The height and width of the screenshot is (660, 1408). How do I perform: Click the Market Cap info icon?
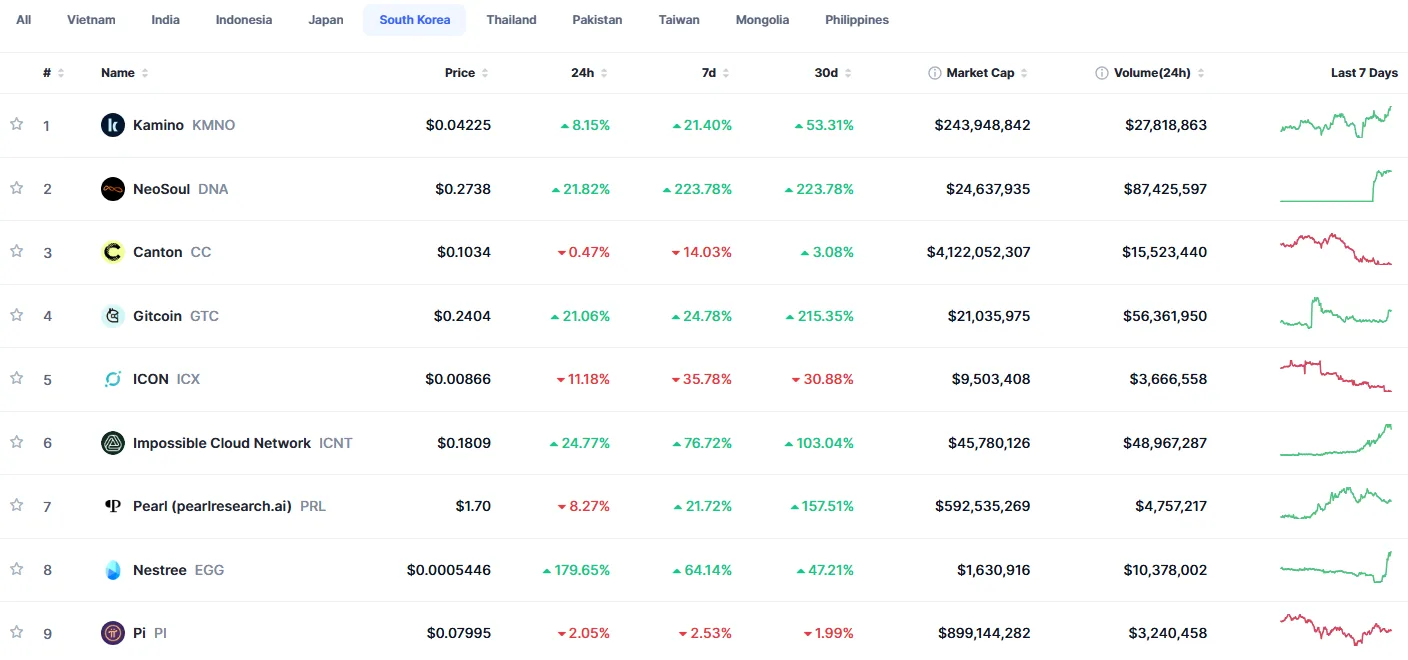[x=935, y=73]
